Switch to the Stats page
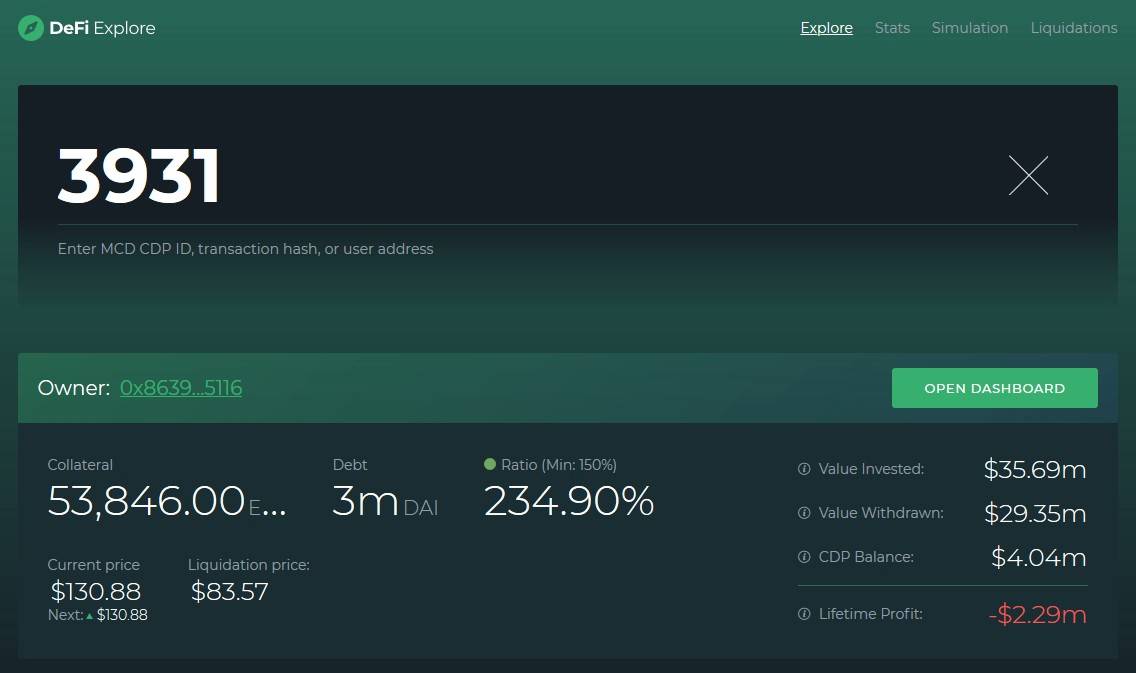Screen dimensions: 1136x673 click(892, 28)
